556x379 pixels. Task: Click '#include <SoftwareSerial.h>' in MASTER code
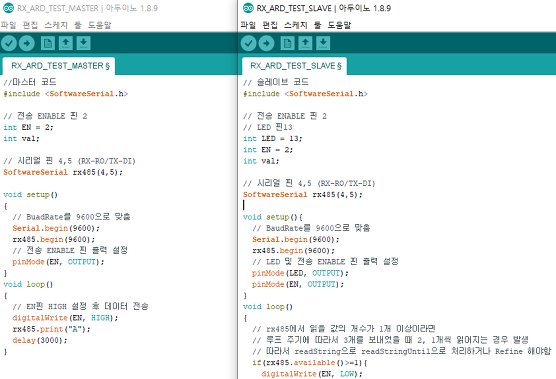click(66, 94)
